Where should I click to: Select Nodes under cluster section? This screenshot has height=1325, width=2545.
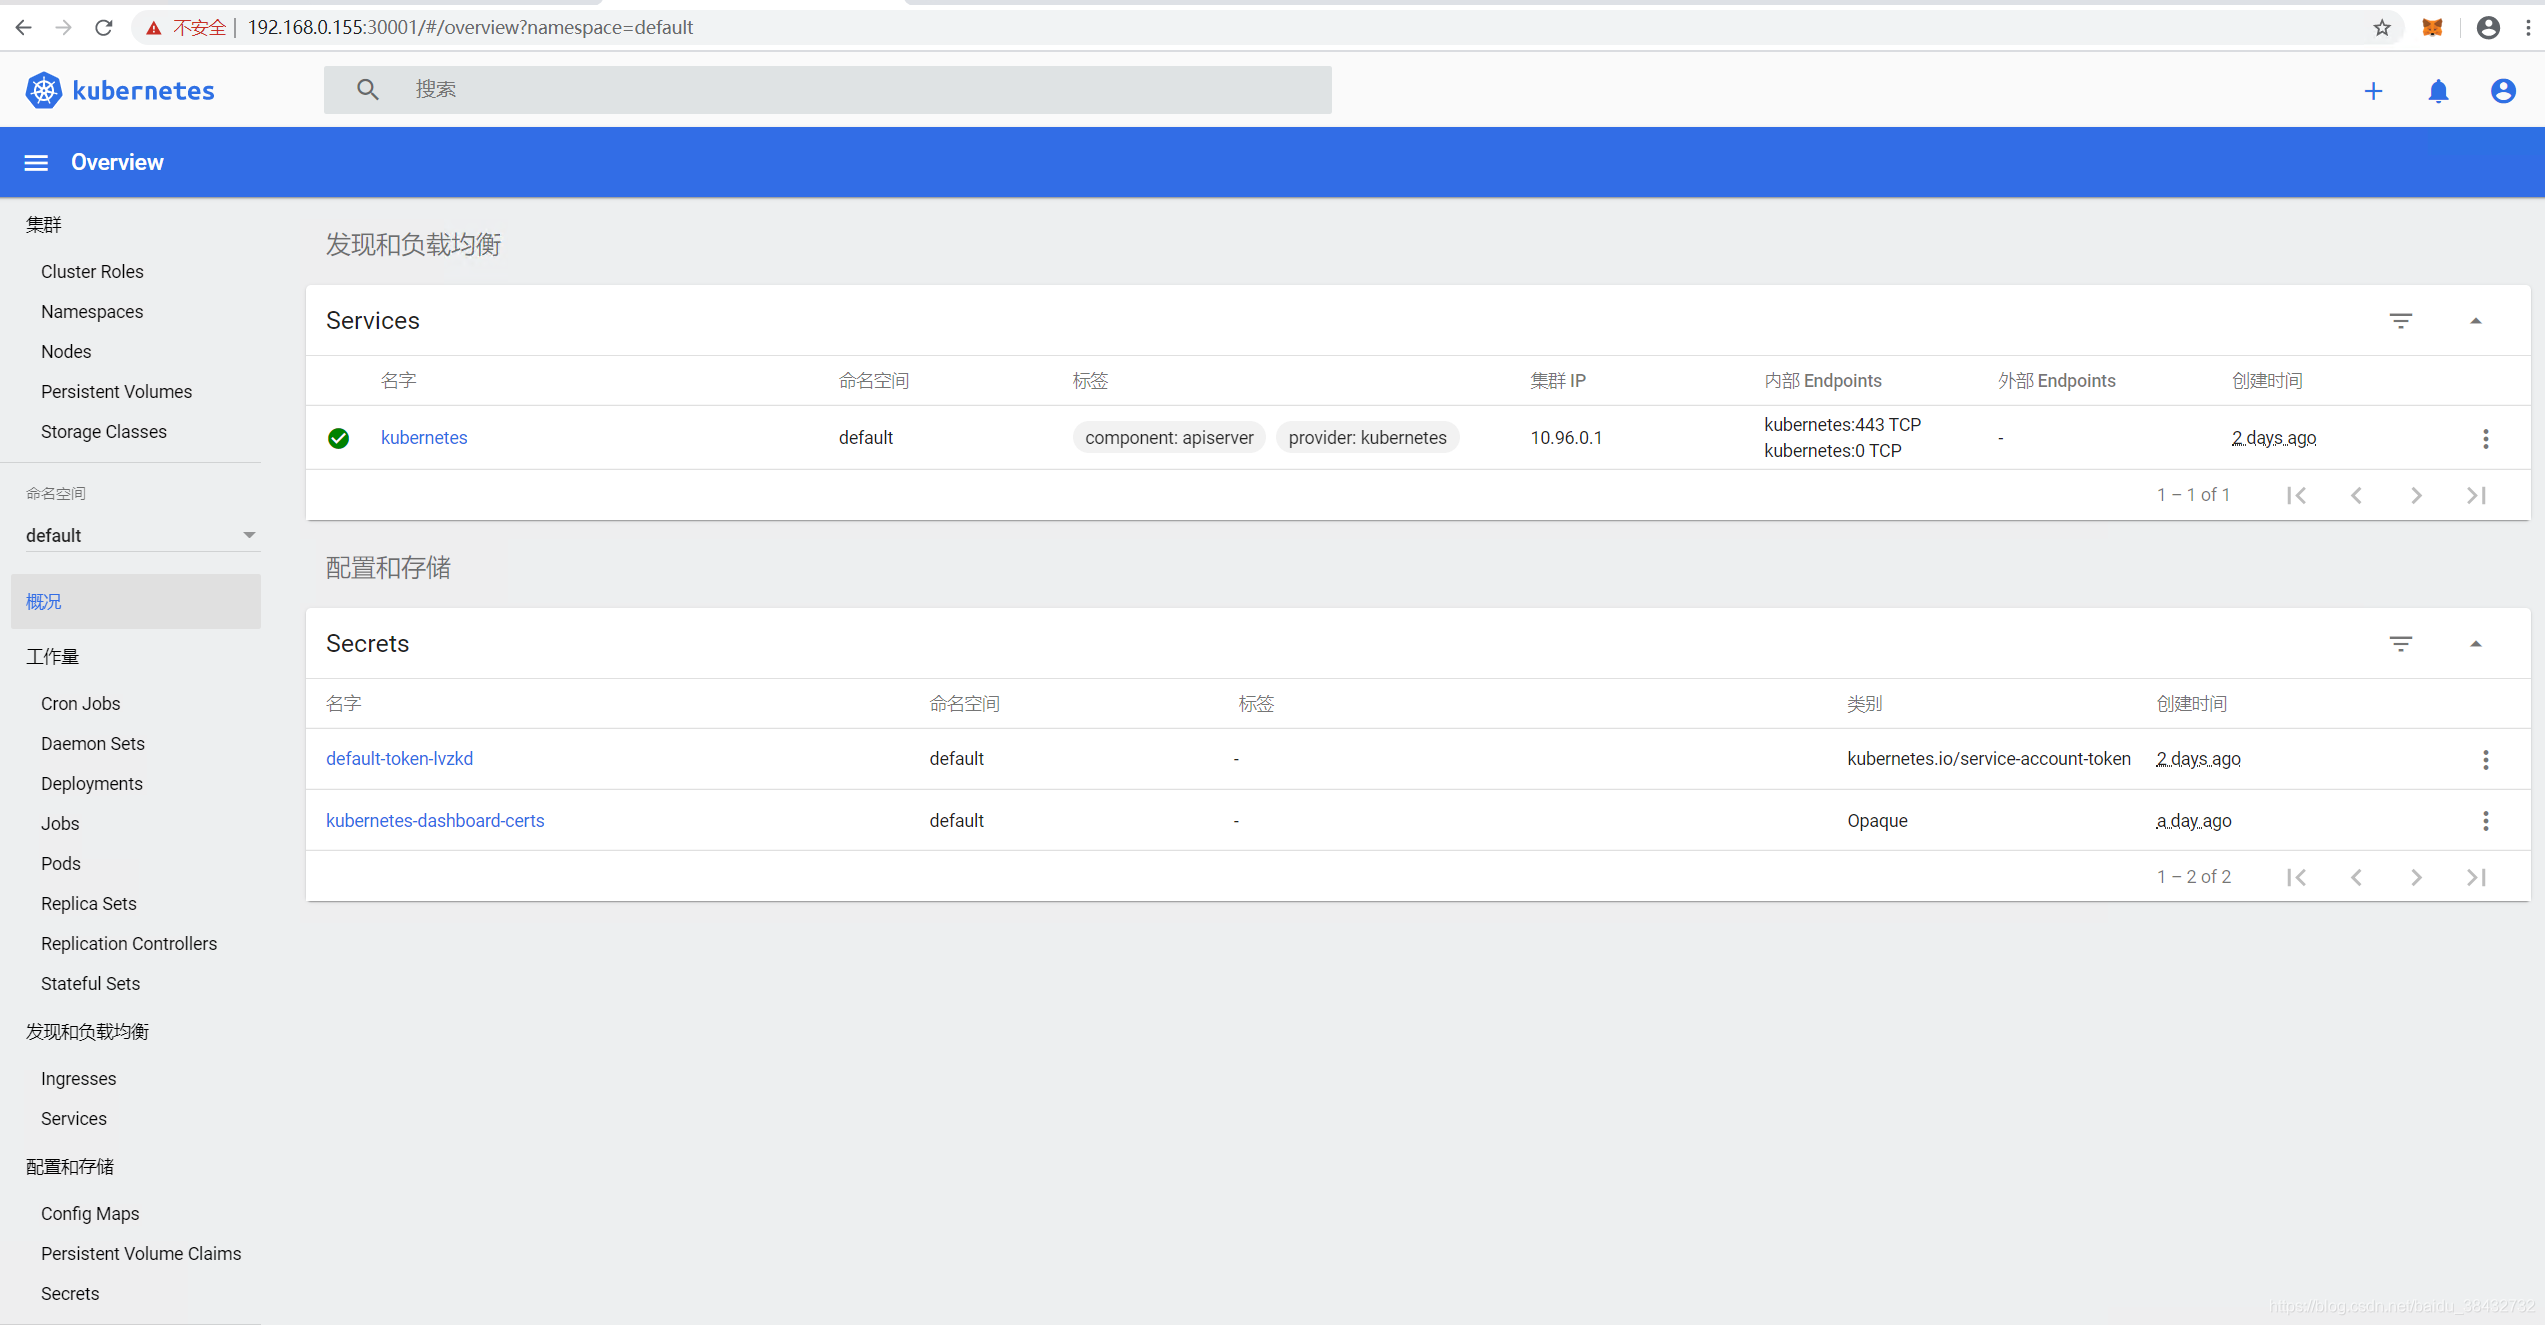point(66,351)
